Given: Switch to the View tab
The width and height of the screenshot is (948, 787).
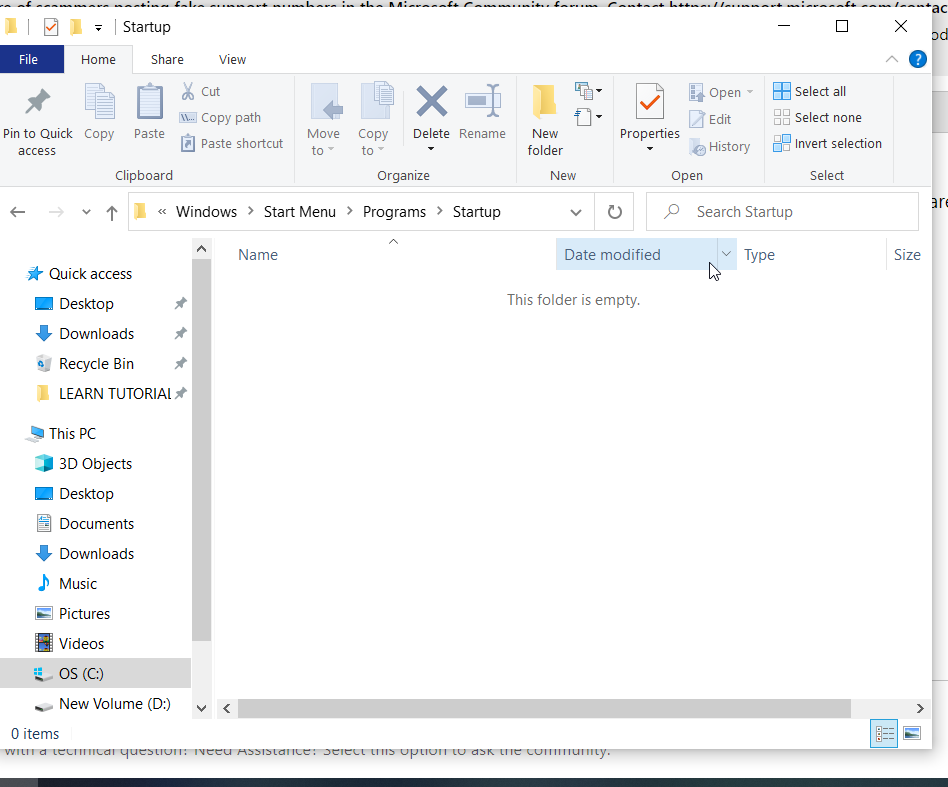Looking at the screenshot, I should tap(232, 59).
